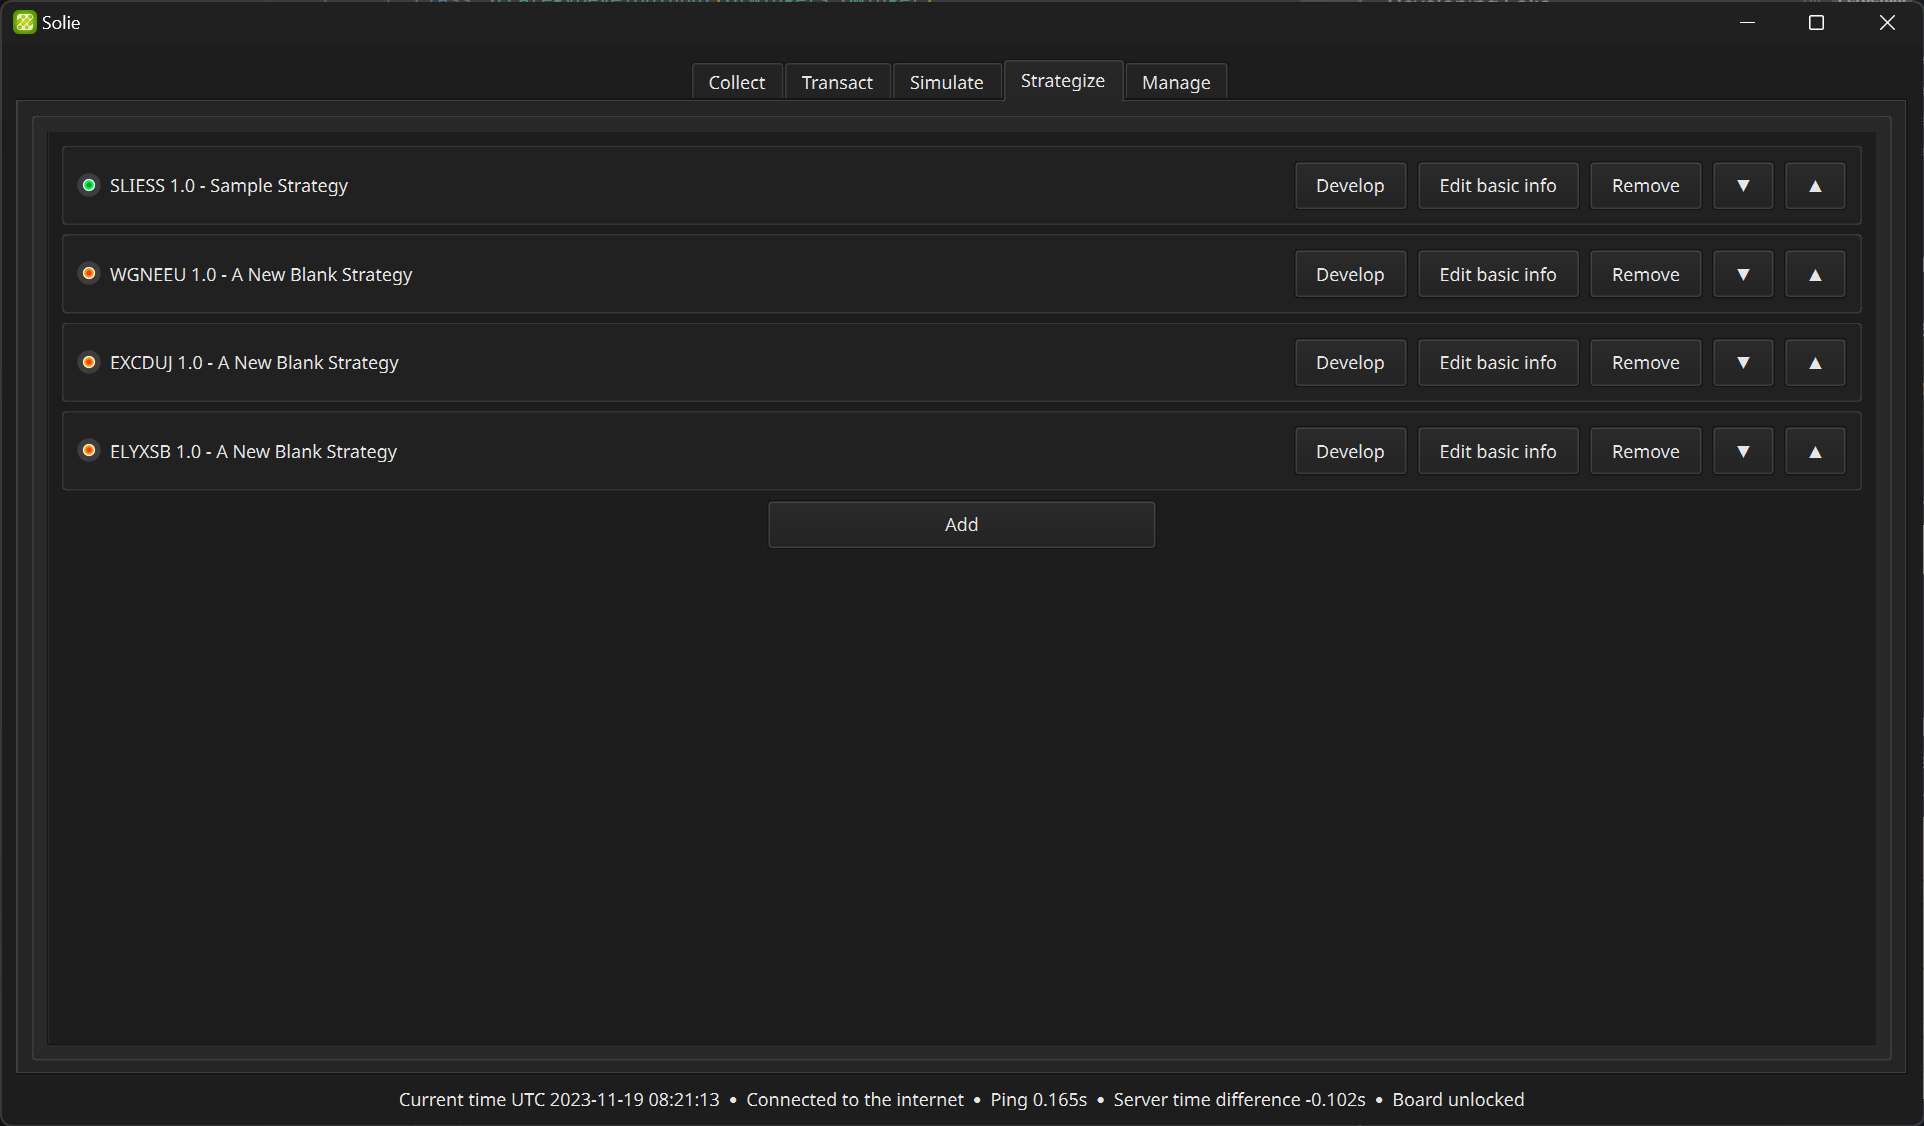Move WGNEEU strategy up with arrow

pyautogui.click(x=1815, y=275)
